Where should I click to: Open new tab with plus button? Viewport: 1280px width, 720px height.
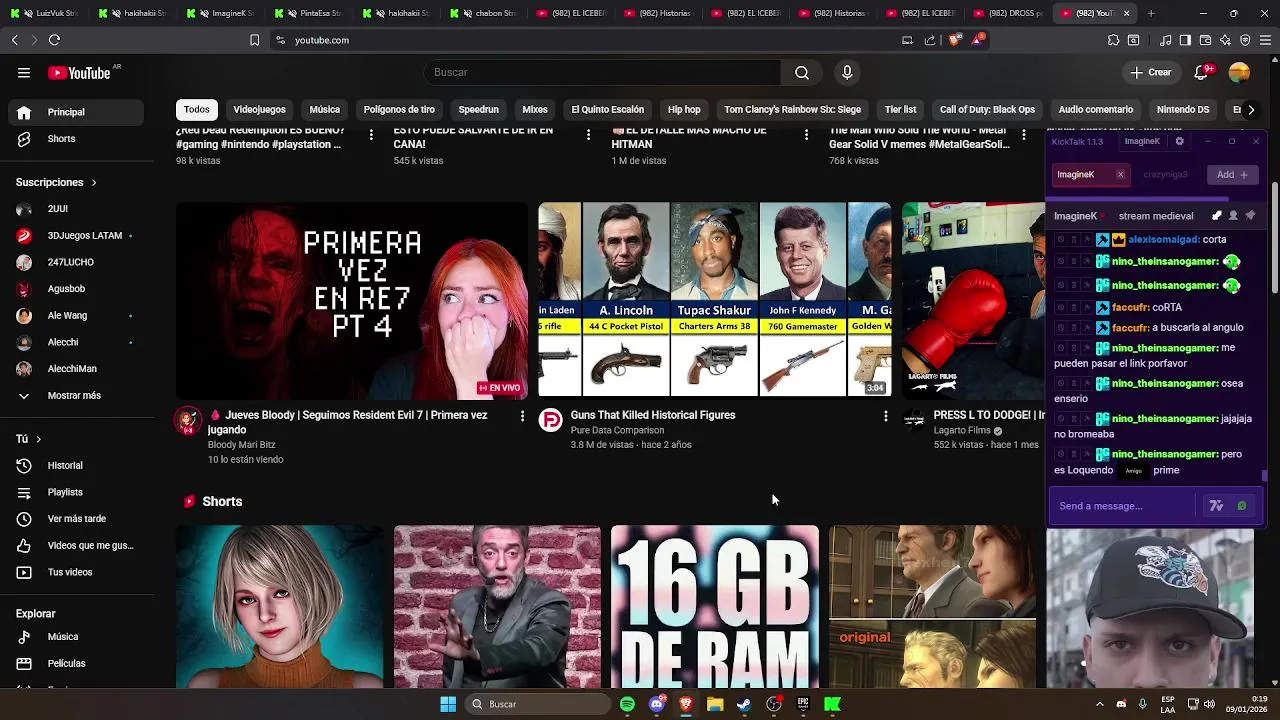(1151, 13)
